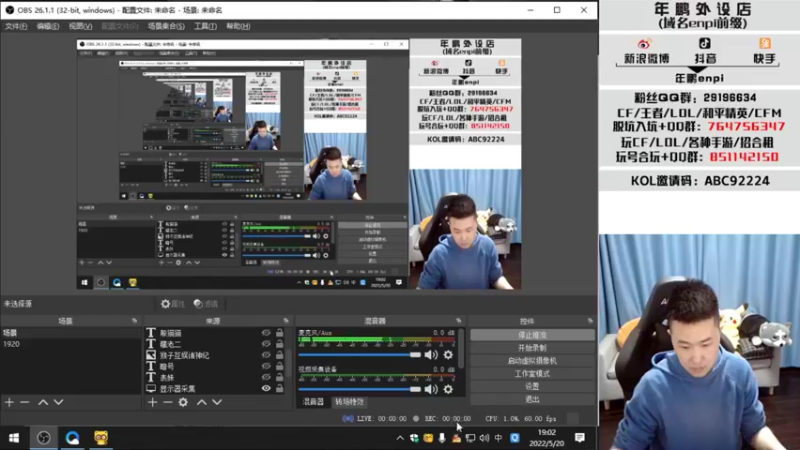Viewport: 800px width, 450px height.
Task: Add a new source with the plus icon
Action: point(153,402)
